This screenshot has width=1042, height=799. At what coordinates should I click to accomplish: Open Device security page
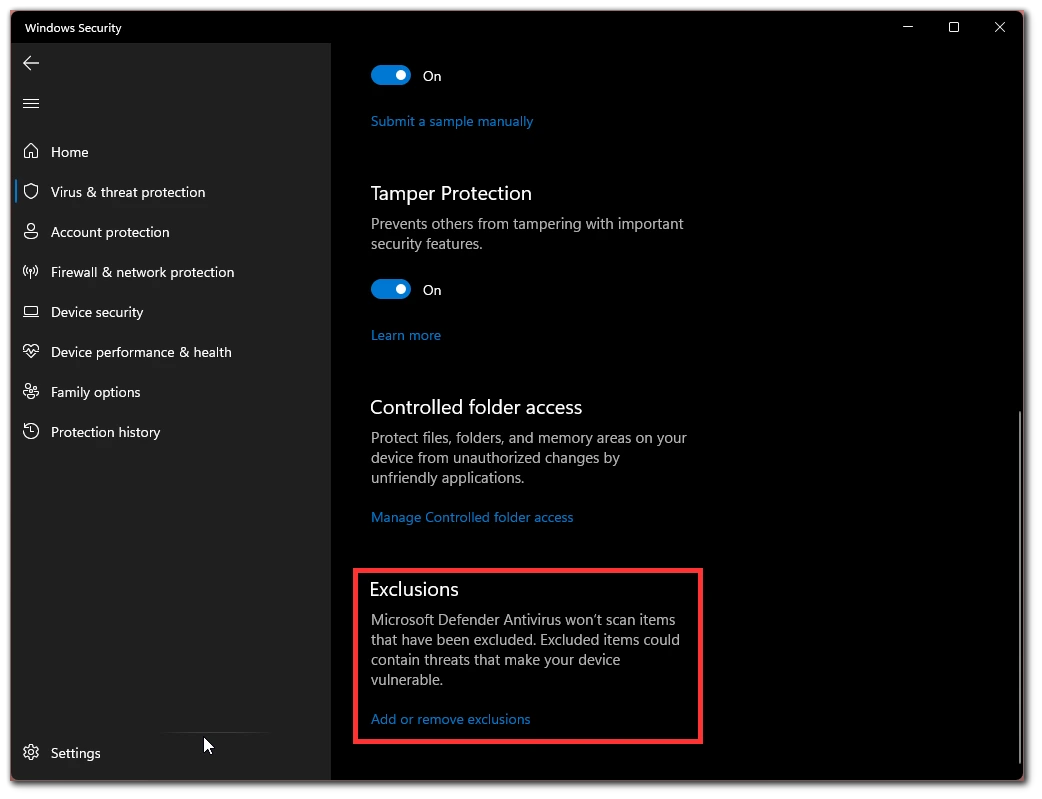tap(97, 312)
